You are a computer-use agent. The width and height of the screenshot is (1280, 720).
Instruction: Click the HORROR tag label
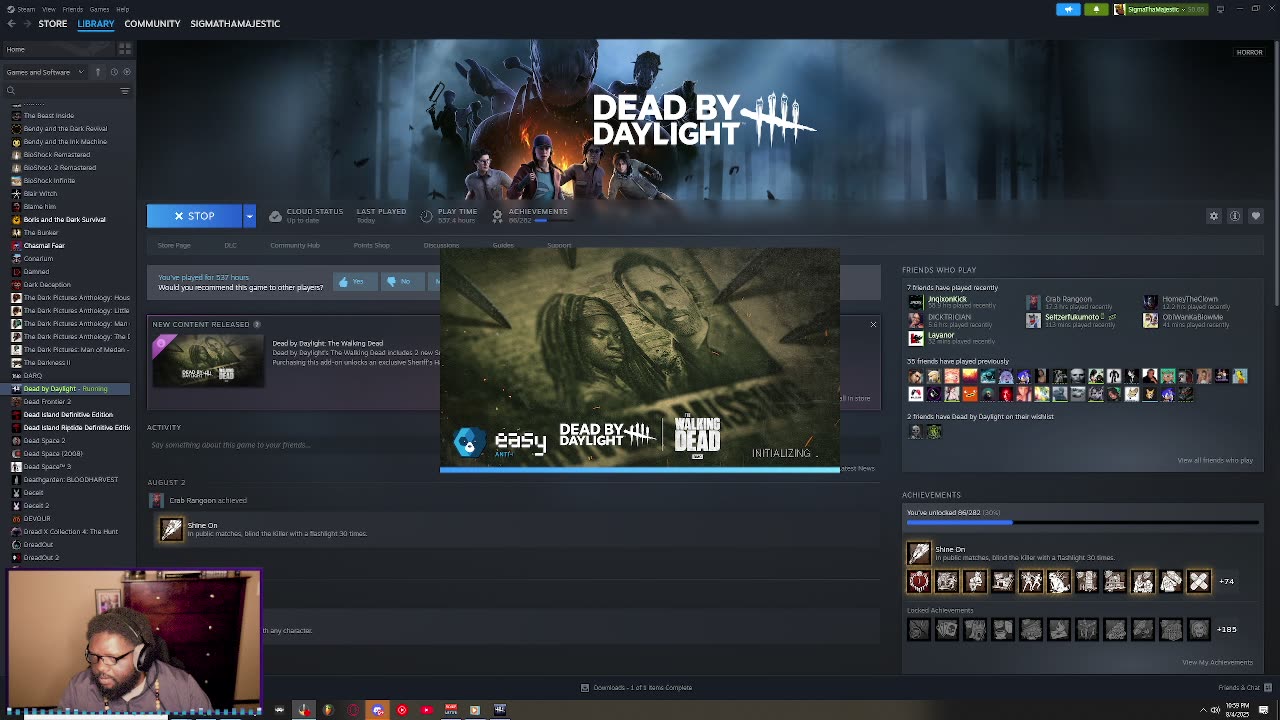(1249, 52)
